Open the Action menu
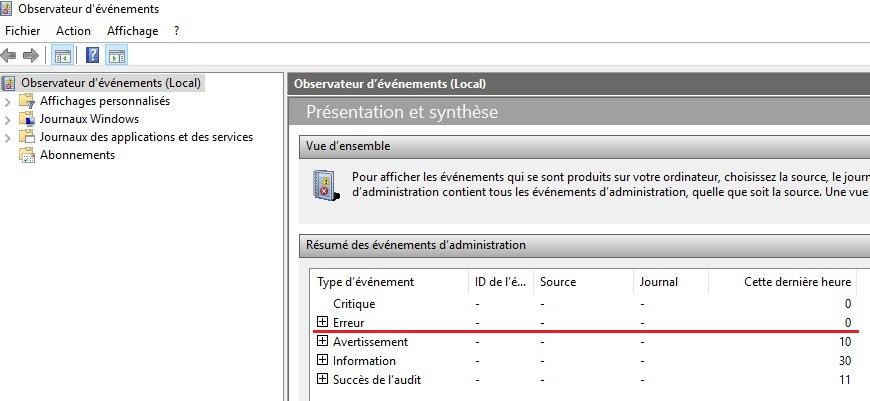 73,31
